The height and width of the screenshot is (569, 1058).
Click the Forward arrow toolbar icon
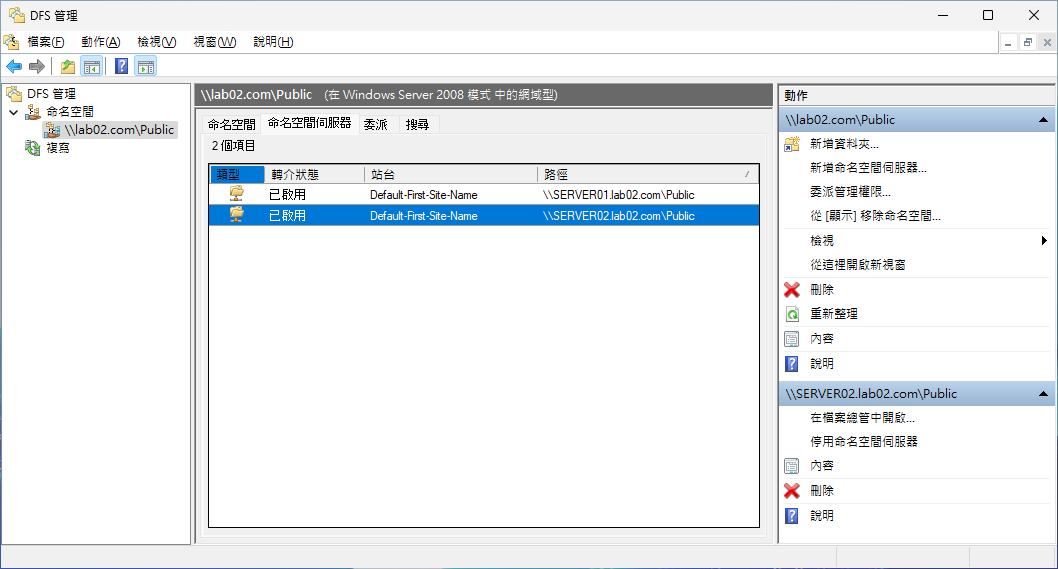click(x=37, y=66)
